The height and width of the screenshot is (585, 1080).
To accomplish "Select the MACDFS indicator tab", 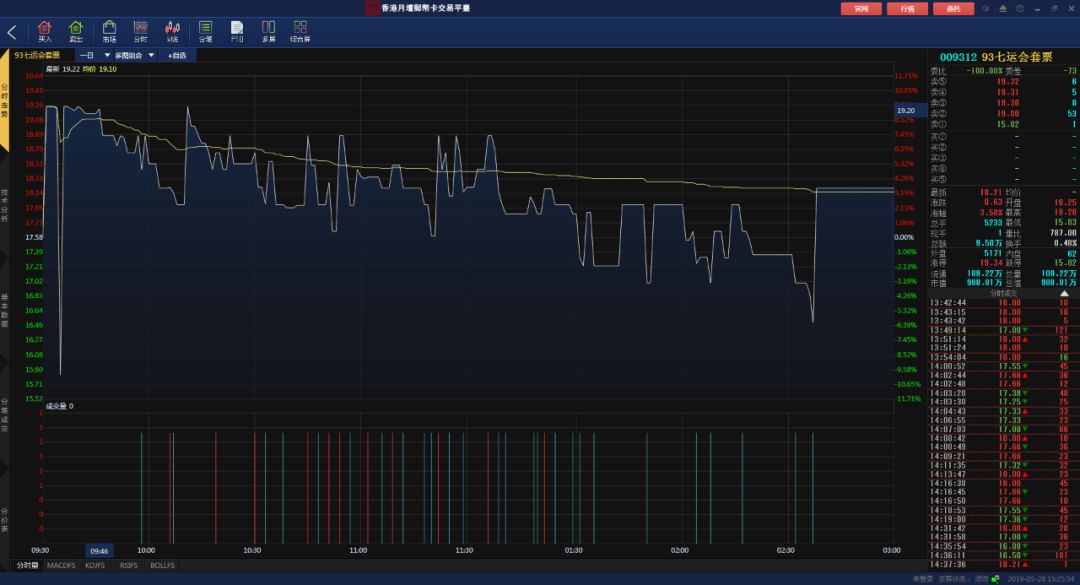I will (61, 565).
